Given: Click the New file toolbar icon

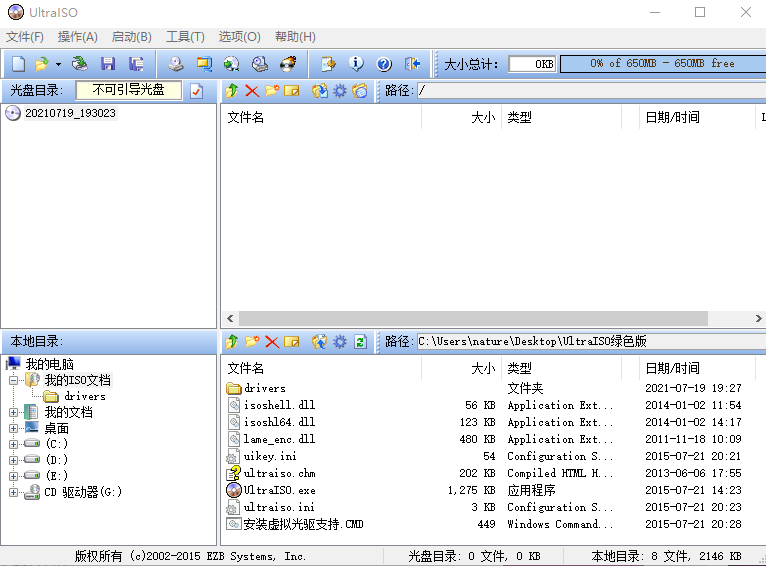Looking at the screenshot, I should (x=18, y=64).
